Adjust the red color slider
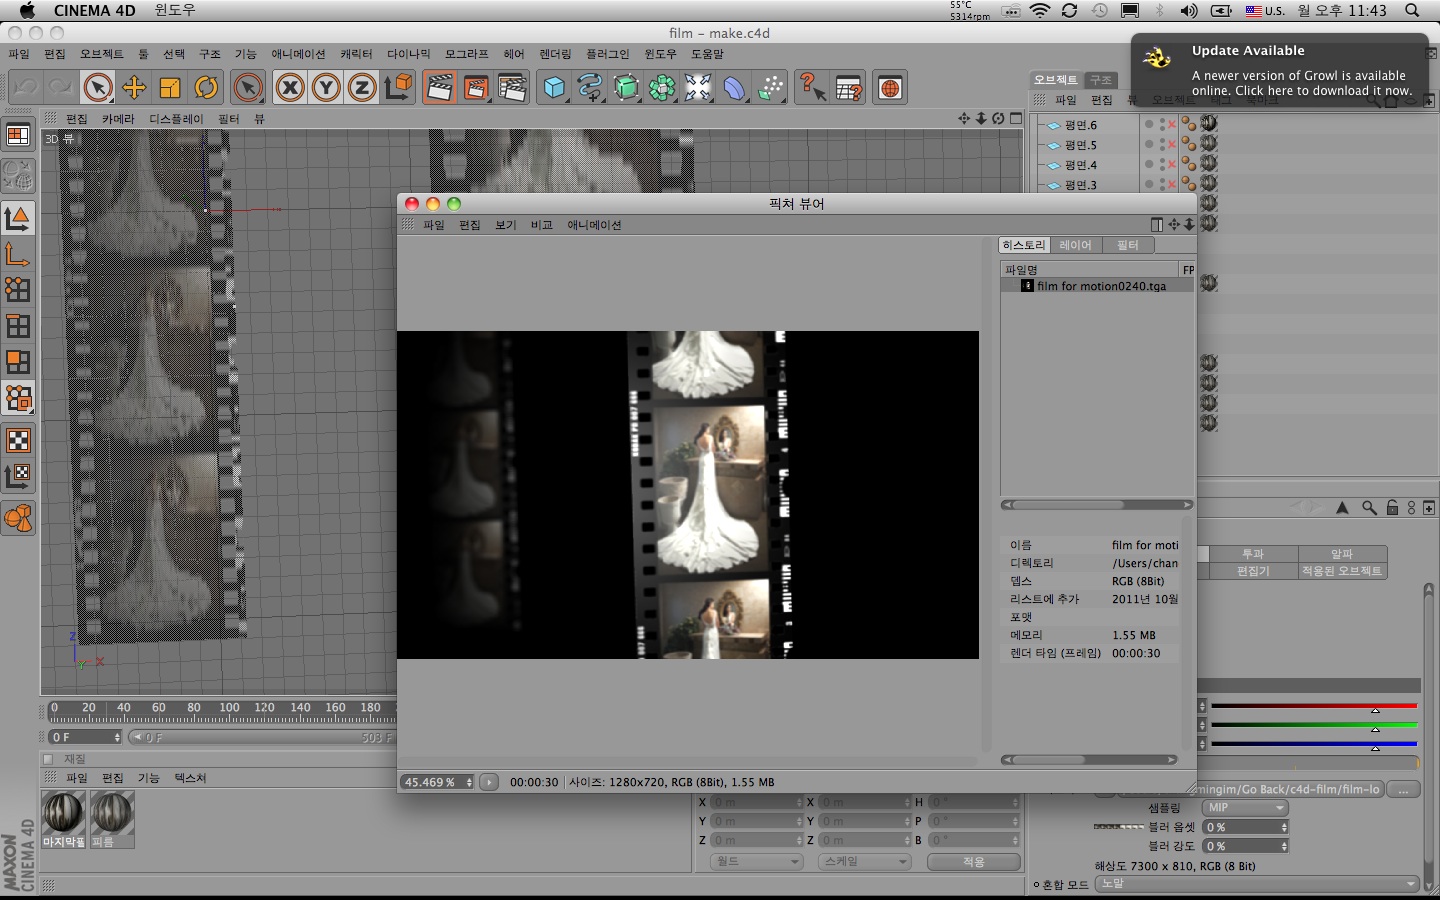The image size is (1440, 900). coord(1314,707)
